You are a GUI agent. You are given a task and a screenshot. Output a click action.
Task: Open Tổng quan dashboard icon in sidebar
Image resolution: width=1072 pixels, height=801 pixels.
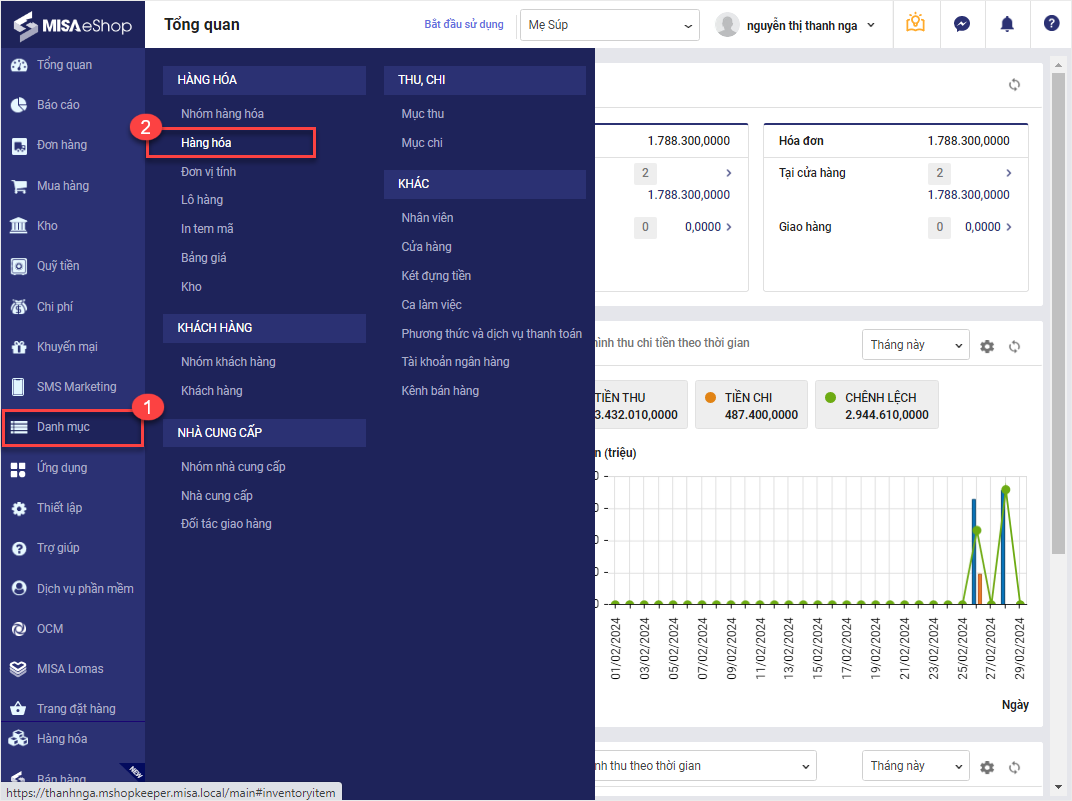pyautogui.click(x=19, y=65)
